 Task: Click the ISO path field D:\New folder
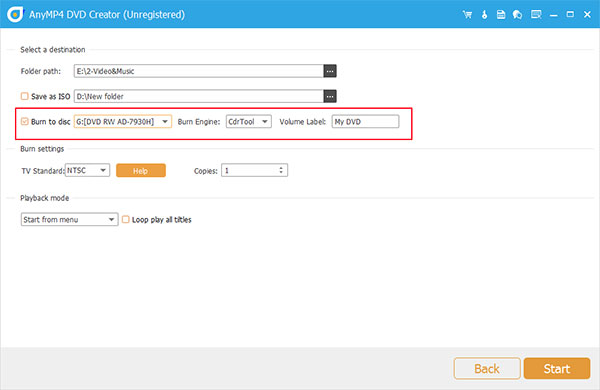coord(199,96)
